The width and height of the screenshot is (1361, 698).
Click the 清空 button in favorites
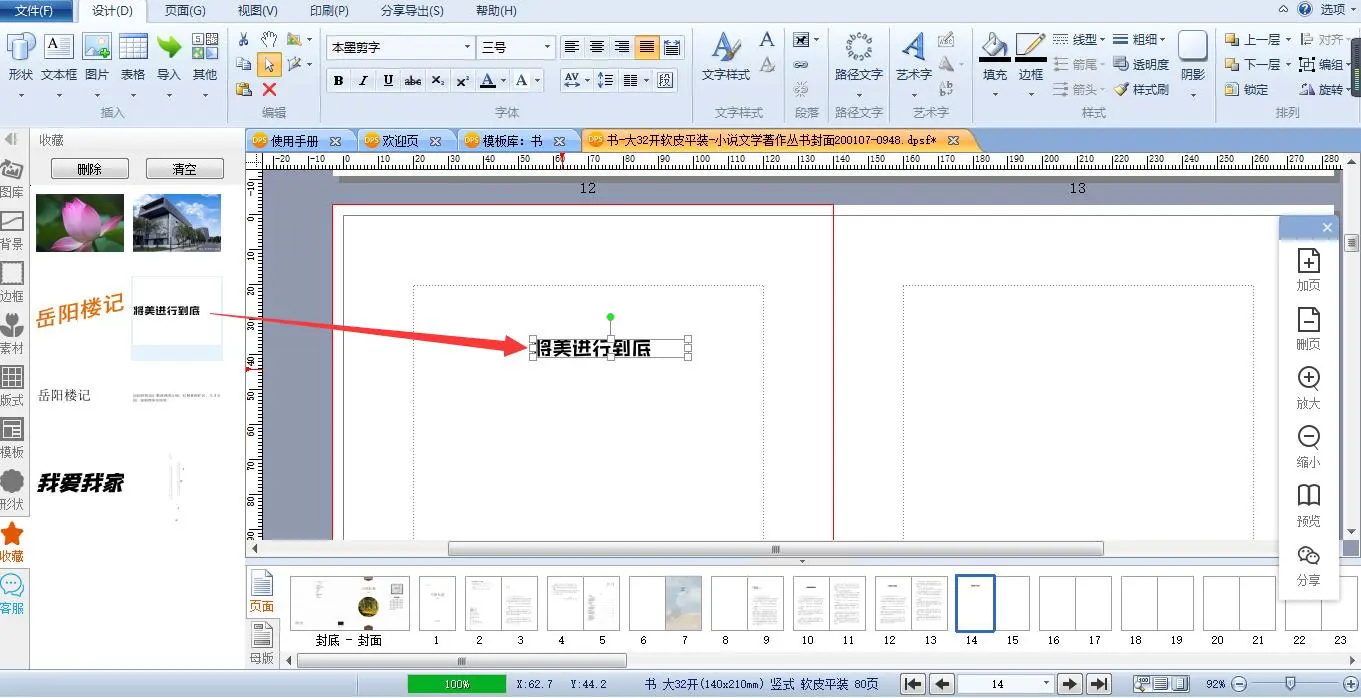(184, 169)
